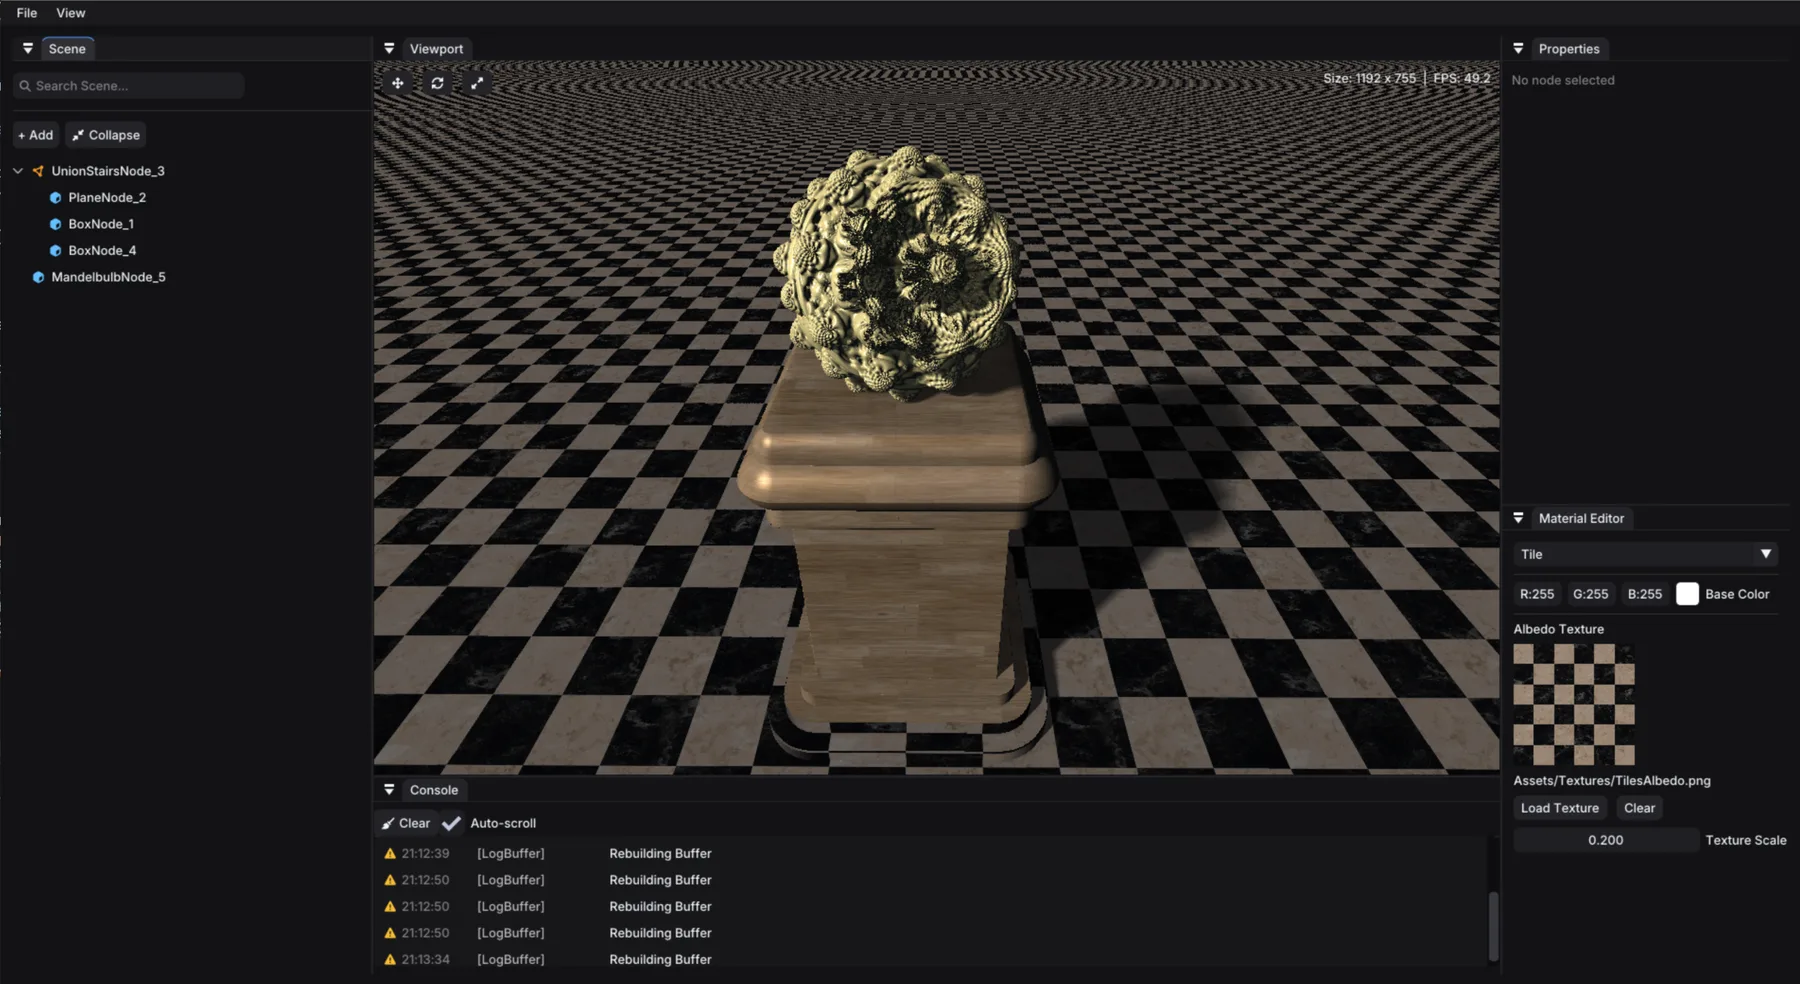Collapse the UnionStairsNode_3 tree chevron

pos(18,171)
